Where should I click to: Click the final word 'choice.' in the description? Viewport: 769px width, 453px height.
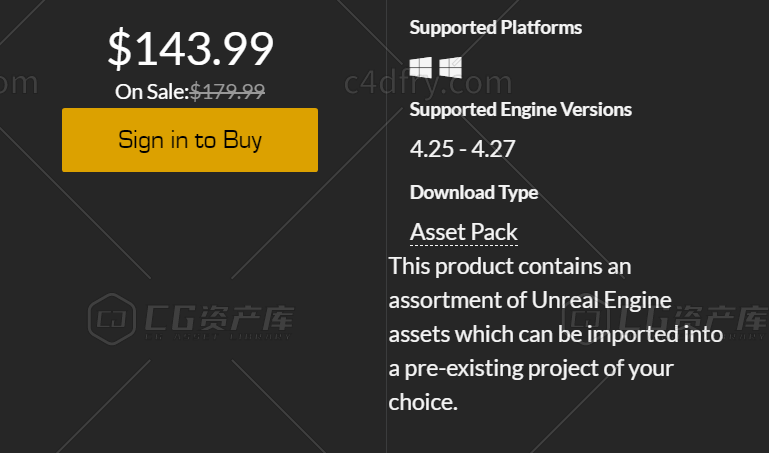coord(423,402)
